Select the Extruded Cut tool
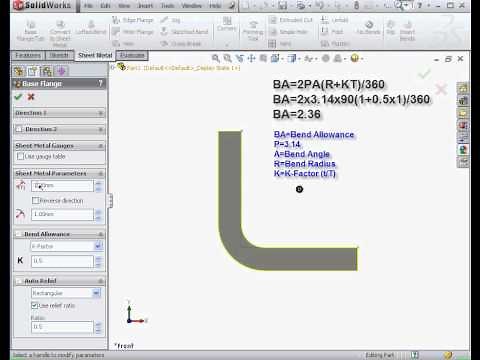480x360 pixels. click(291, 20)
